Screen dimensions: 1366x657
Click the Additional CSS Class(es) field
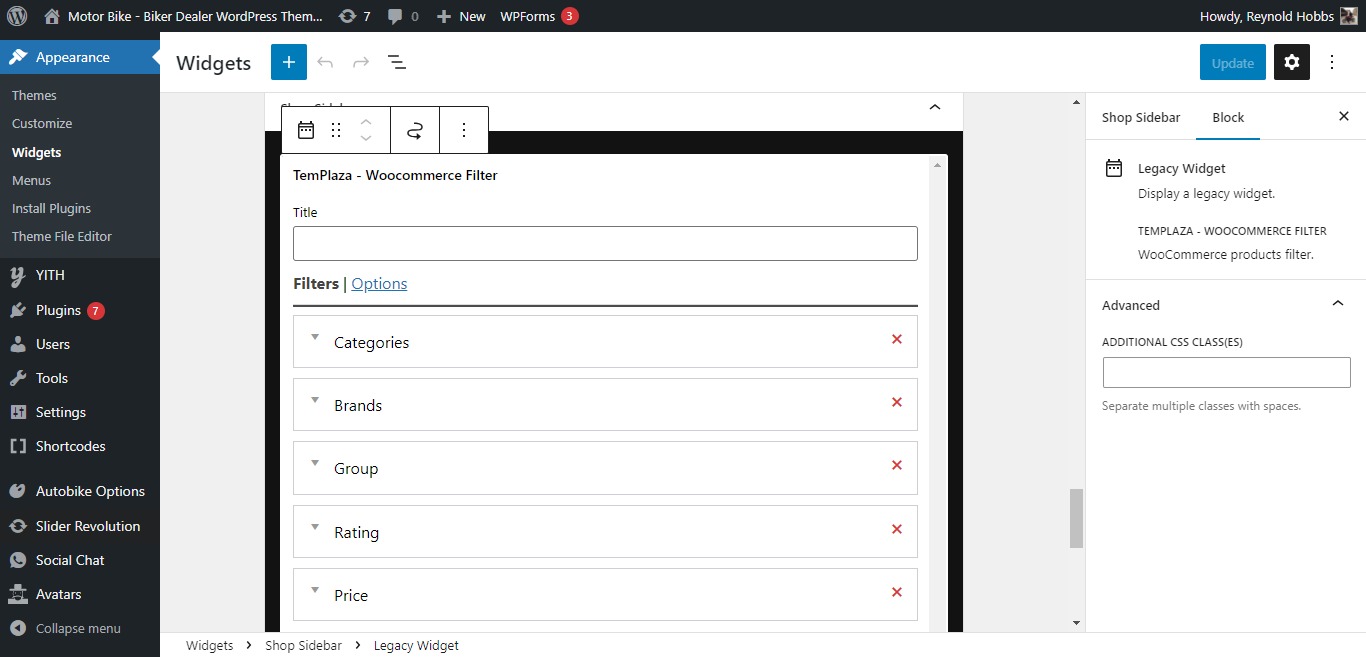click(x=1227, y=373)
